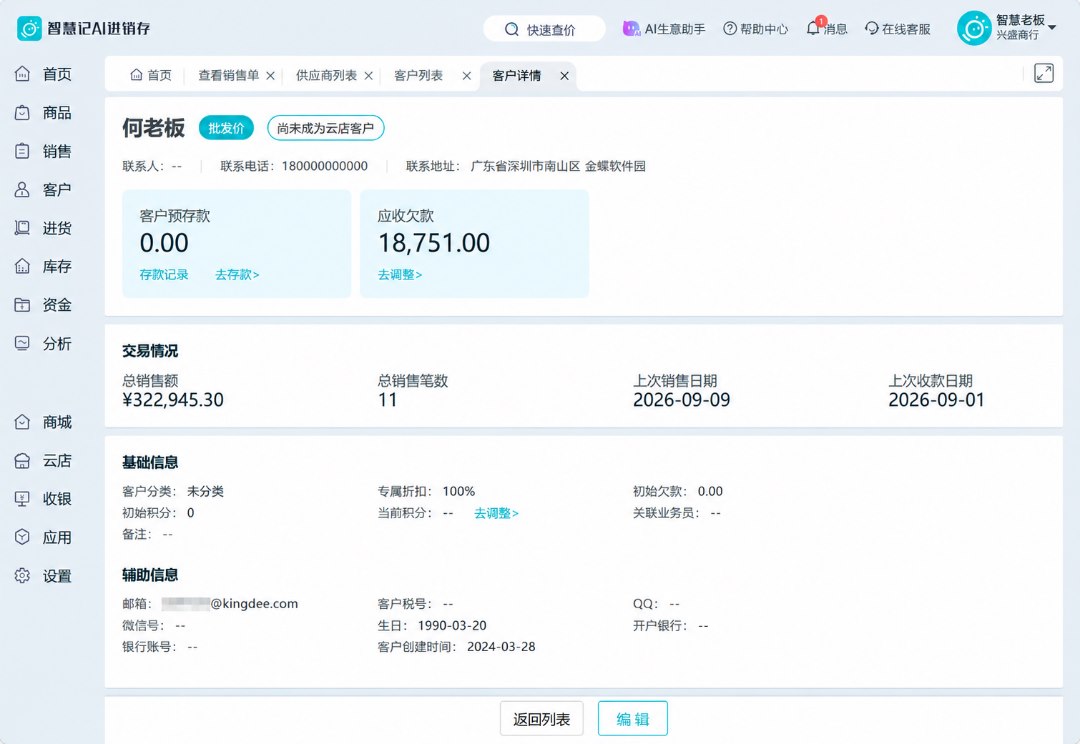Open the 进货 sidebar icon
Screen dimensions: 1080x744
coord(23,228)
